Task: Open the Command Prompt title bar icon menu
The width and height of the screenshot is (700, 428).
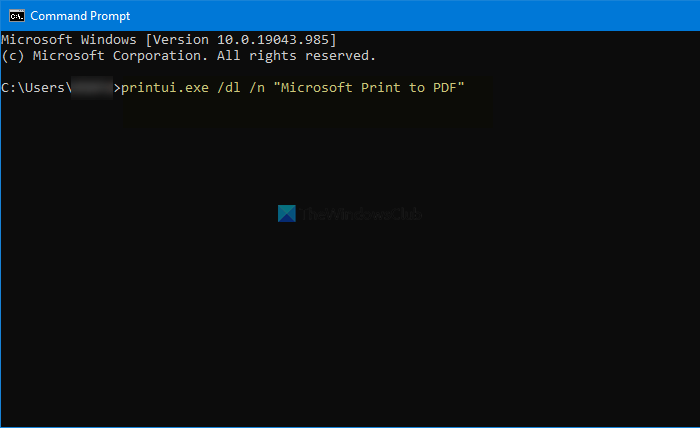Action: (x=14, y=15)
